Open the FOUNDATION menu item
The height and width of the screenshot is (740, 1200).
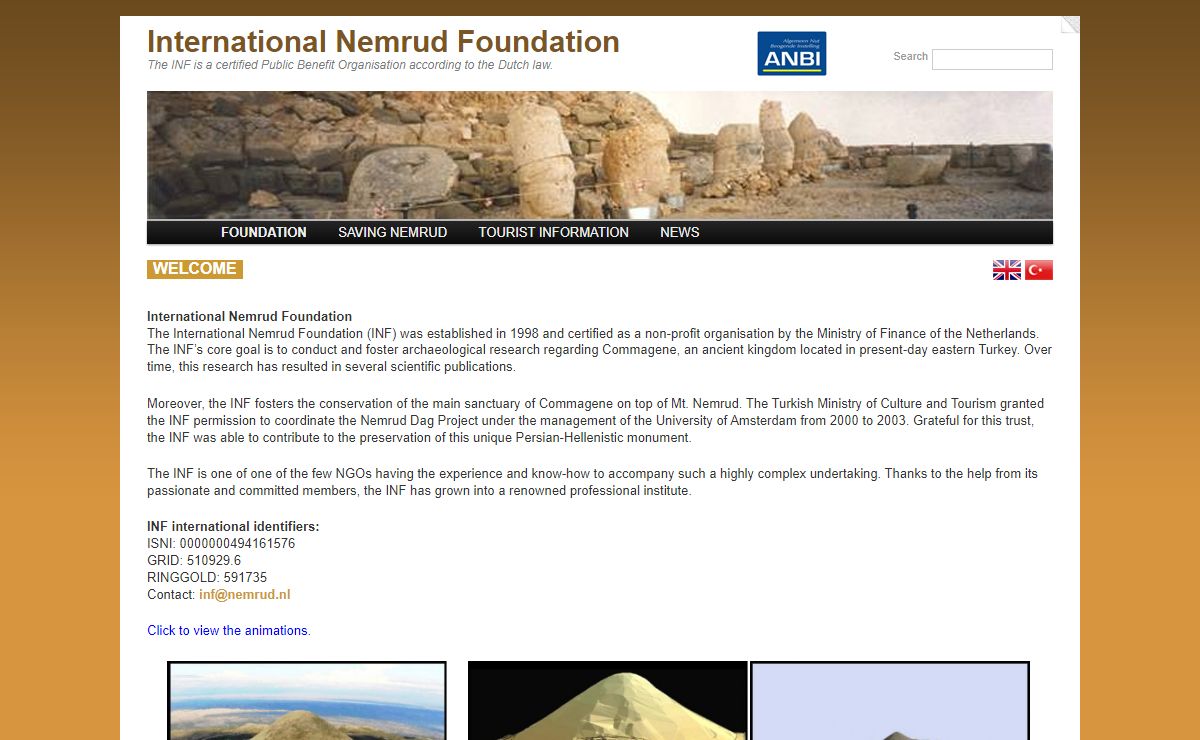click(x=264, y=232)
